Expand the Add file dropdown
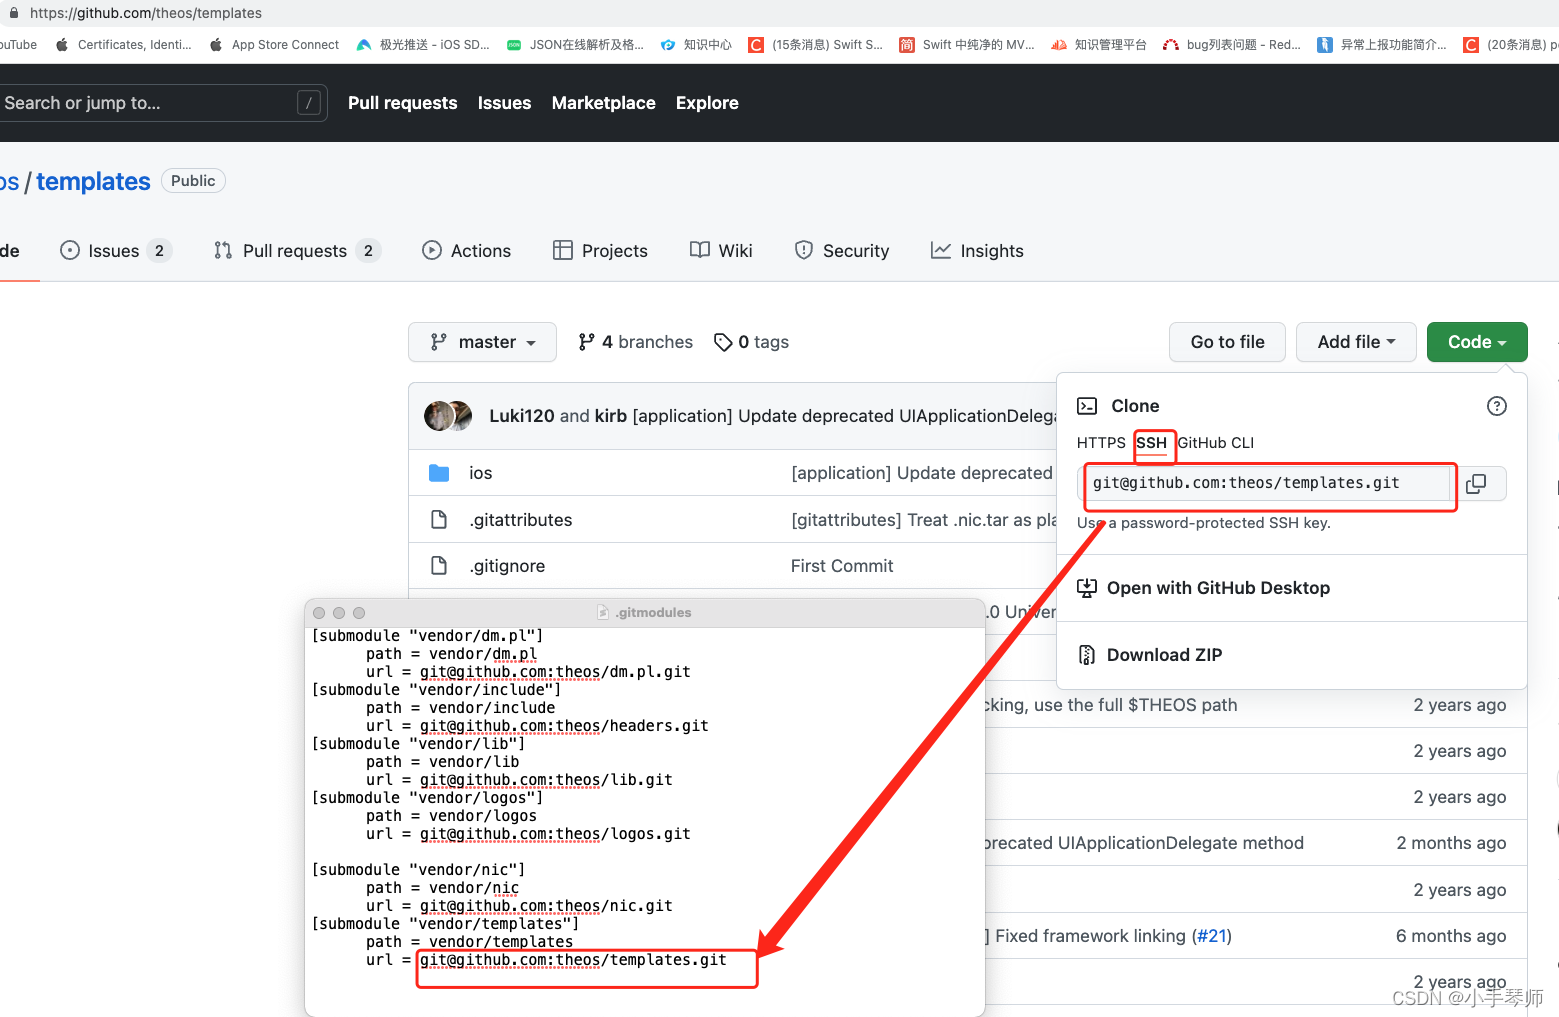The width and height of the screenshot is (1559, 1017). click(x=1356, y=342)
